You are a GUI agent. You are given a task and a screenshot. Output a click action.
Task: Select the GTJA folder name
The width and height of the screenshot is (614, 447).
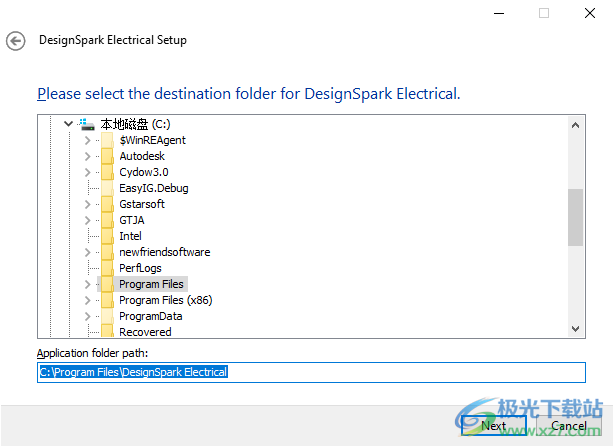click(132, 220)
